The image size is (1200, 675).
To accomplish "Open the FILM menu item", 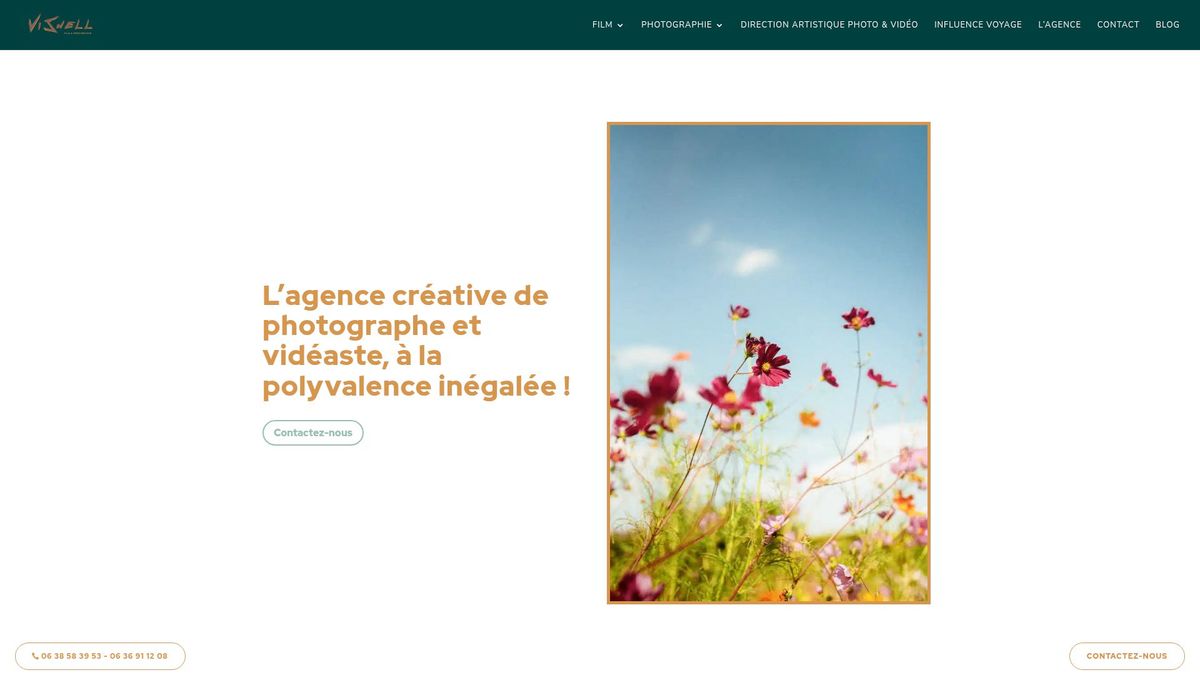I will [x=600, y=22].
